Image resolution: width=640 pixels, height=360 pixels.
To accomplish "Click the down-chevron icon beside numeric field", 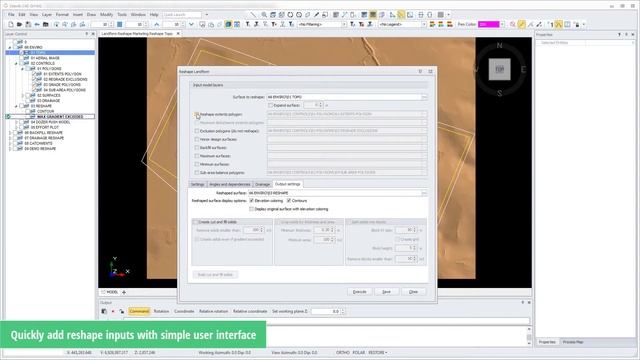I will [x=191, y=24].
